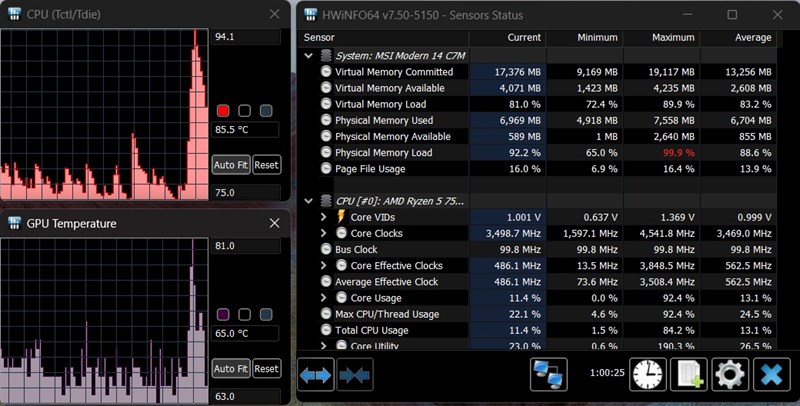This screenshot has width=800, height=406.
Task: Click the 3,498.7 MHz Core Clocks value
Action: click(x=513, y=234)
